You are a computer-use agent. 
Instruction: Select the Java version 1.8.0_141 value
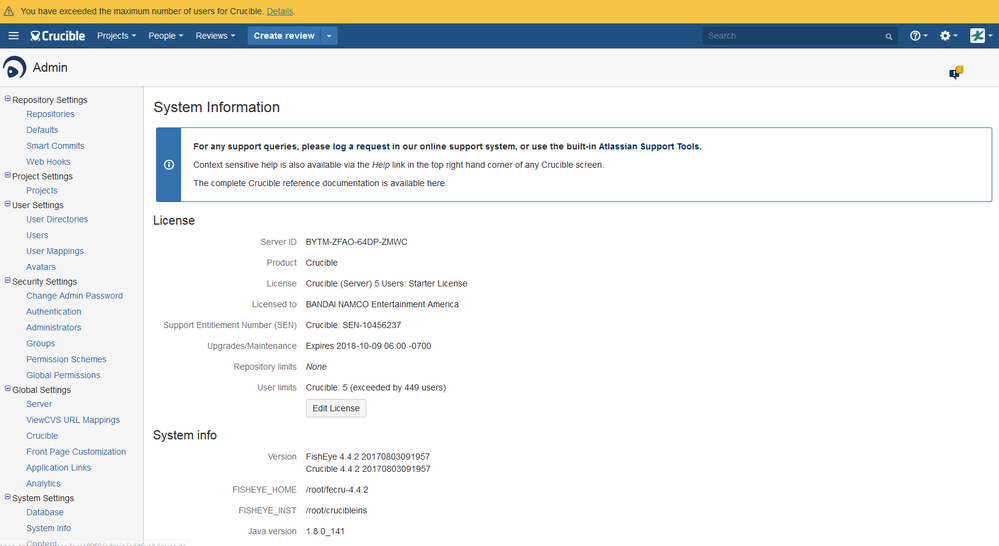point(325,531)
